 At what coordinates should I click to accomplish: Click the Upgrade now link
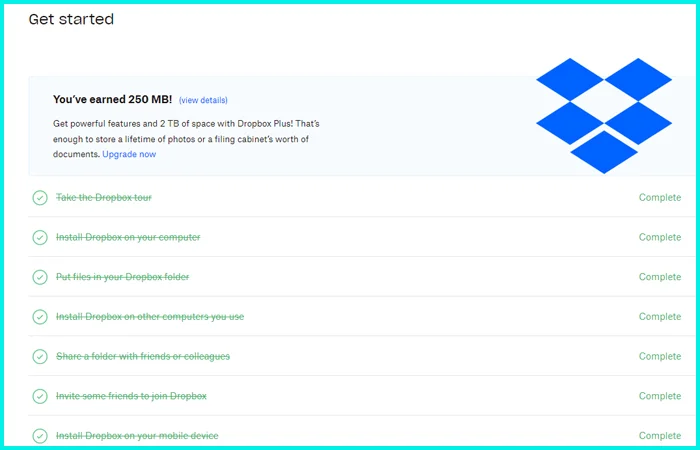click(x=129, y=154)
